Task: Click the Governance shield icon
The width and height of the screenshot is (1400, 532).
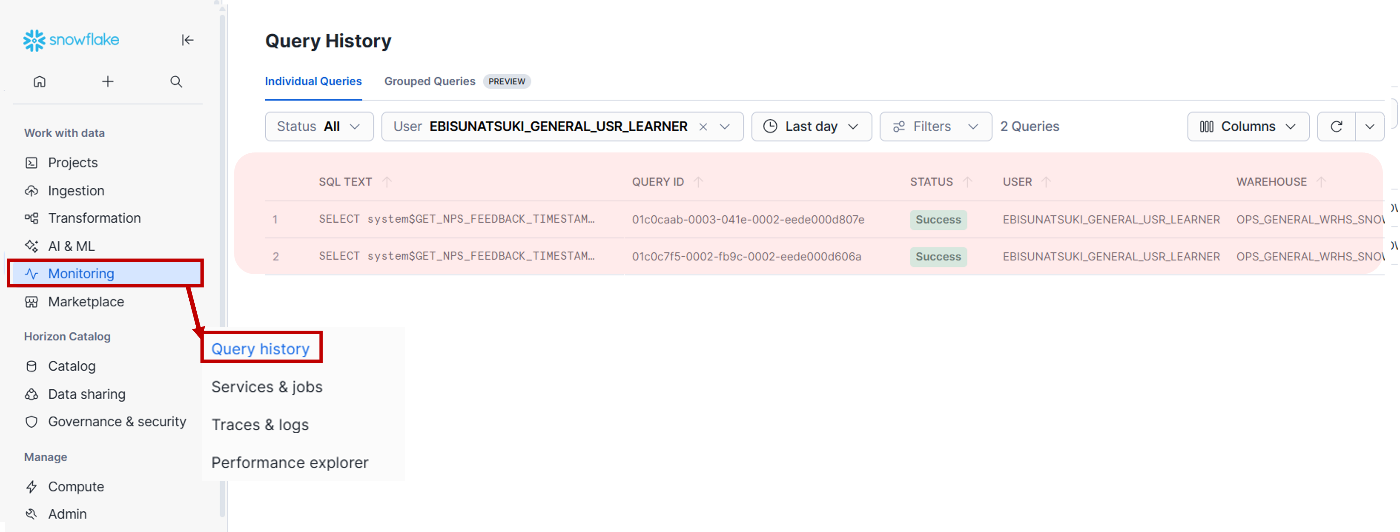Action: [x=31, y=422]
